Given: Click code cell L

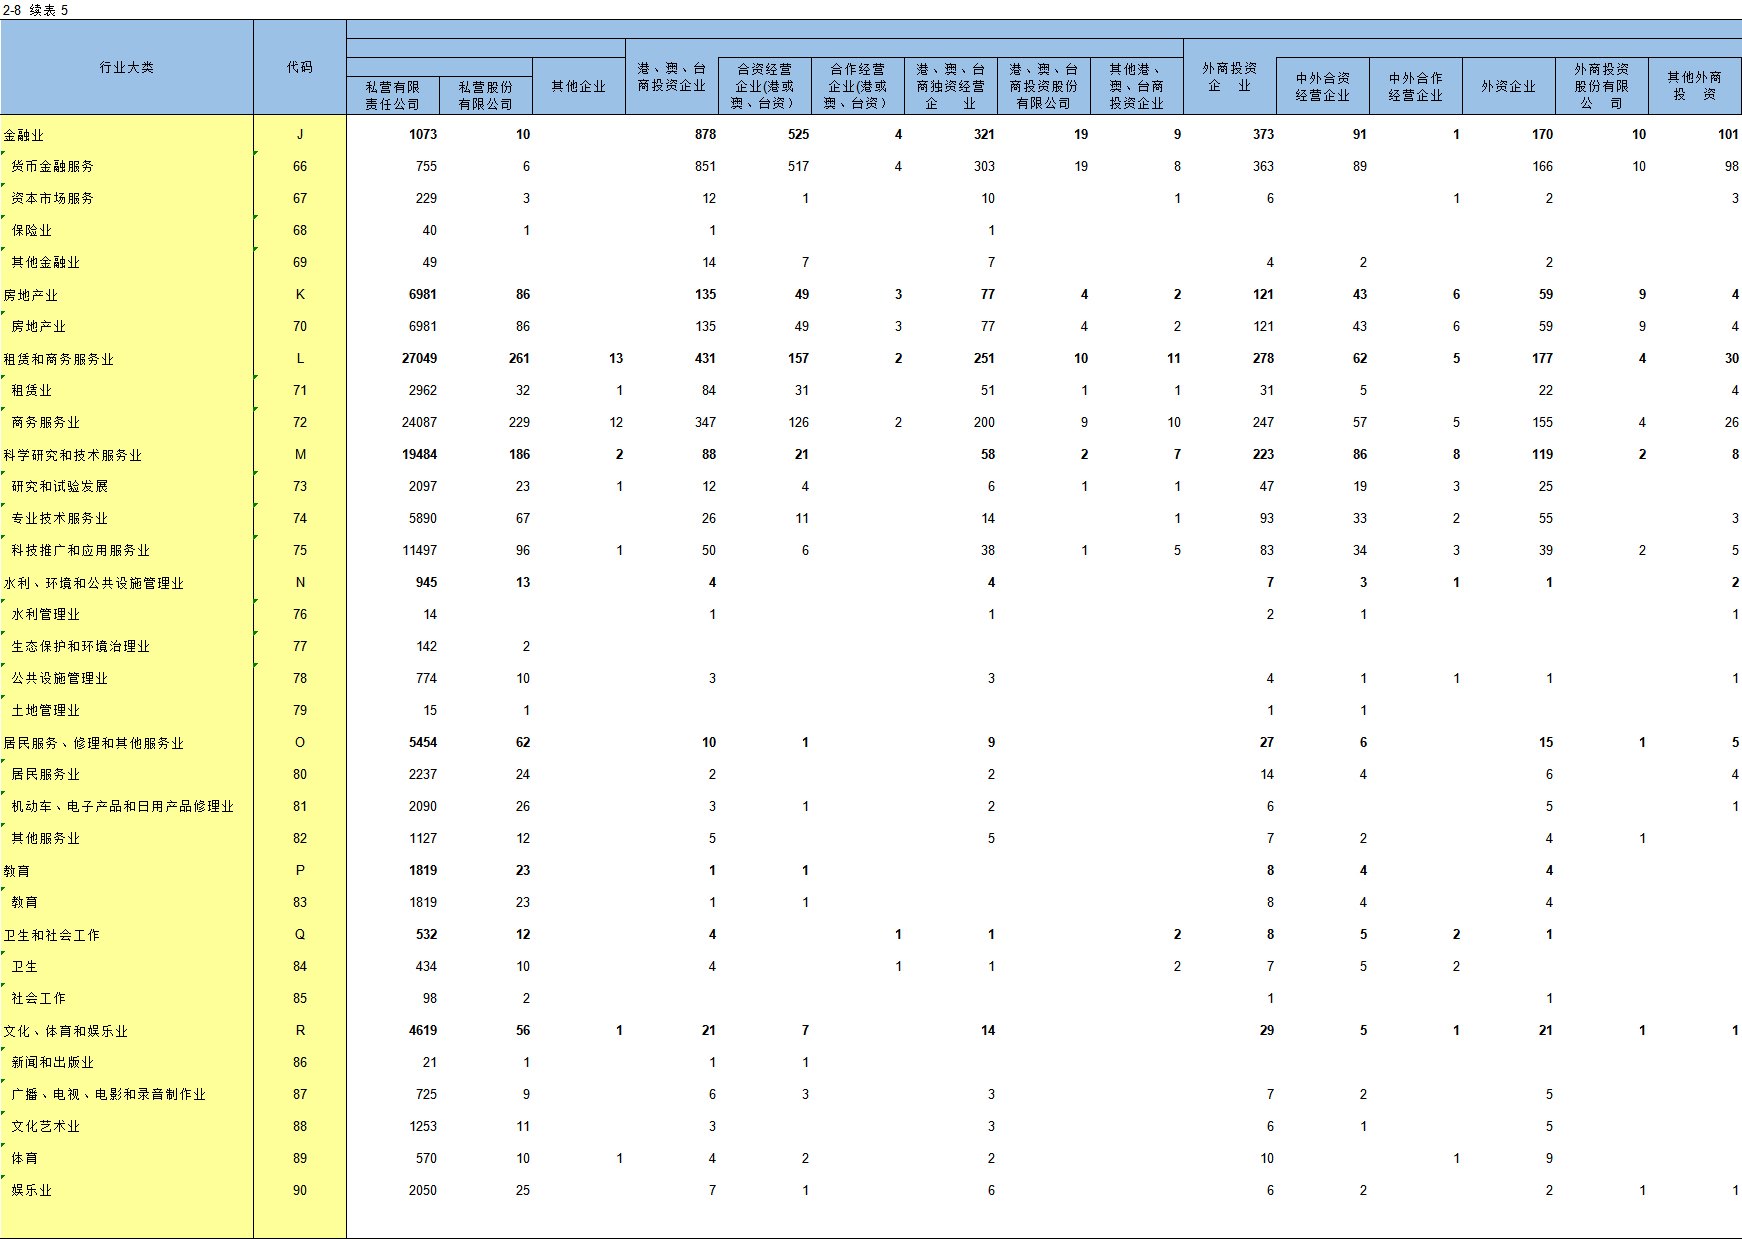Looking at the screenshot, I should pyautogui.click(x=300, y=358).
